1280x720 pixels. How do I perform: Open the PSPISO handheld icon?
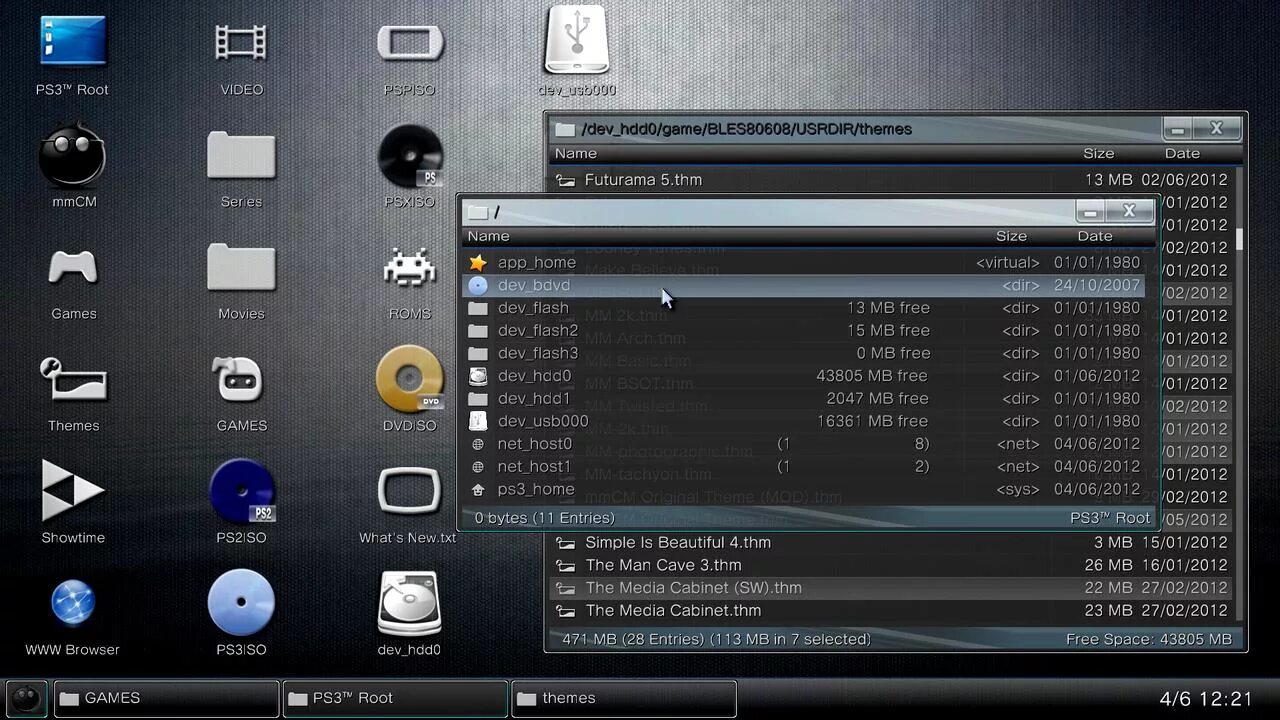[409, 42]
